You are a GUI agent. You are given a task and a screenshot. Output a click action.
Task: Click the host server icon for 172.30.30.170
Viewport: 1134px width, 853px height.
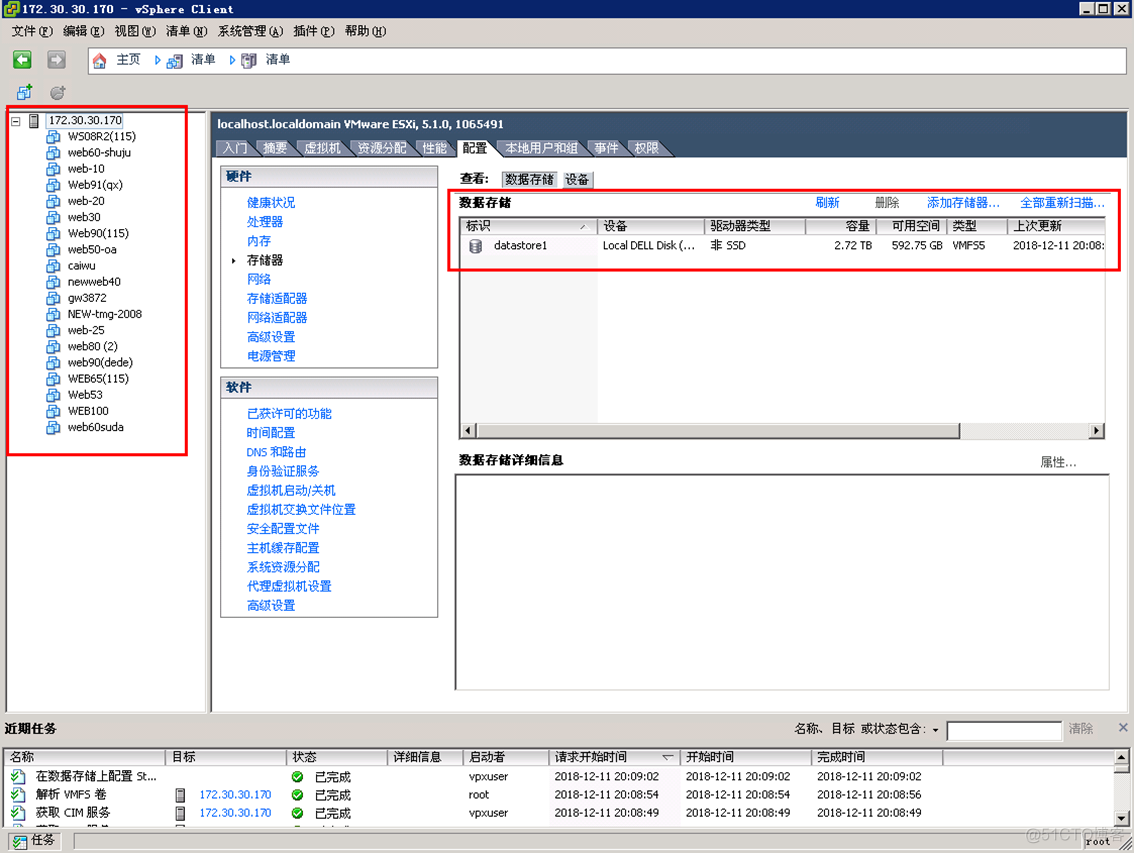tap(33, 121)
